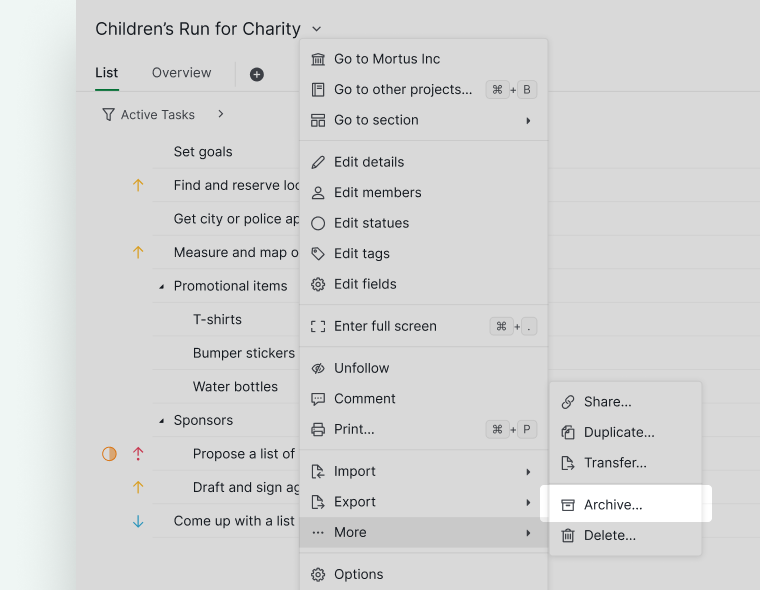Click the circle icon for Edit statuses
Screen dimensions: 760x590
318,223
